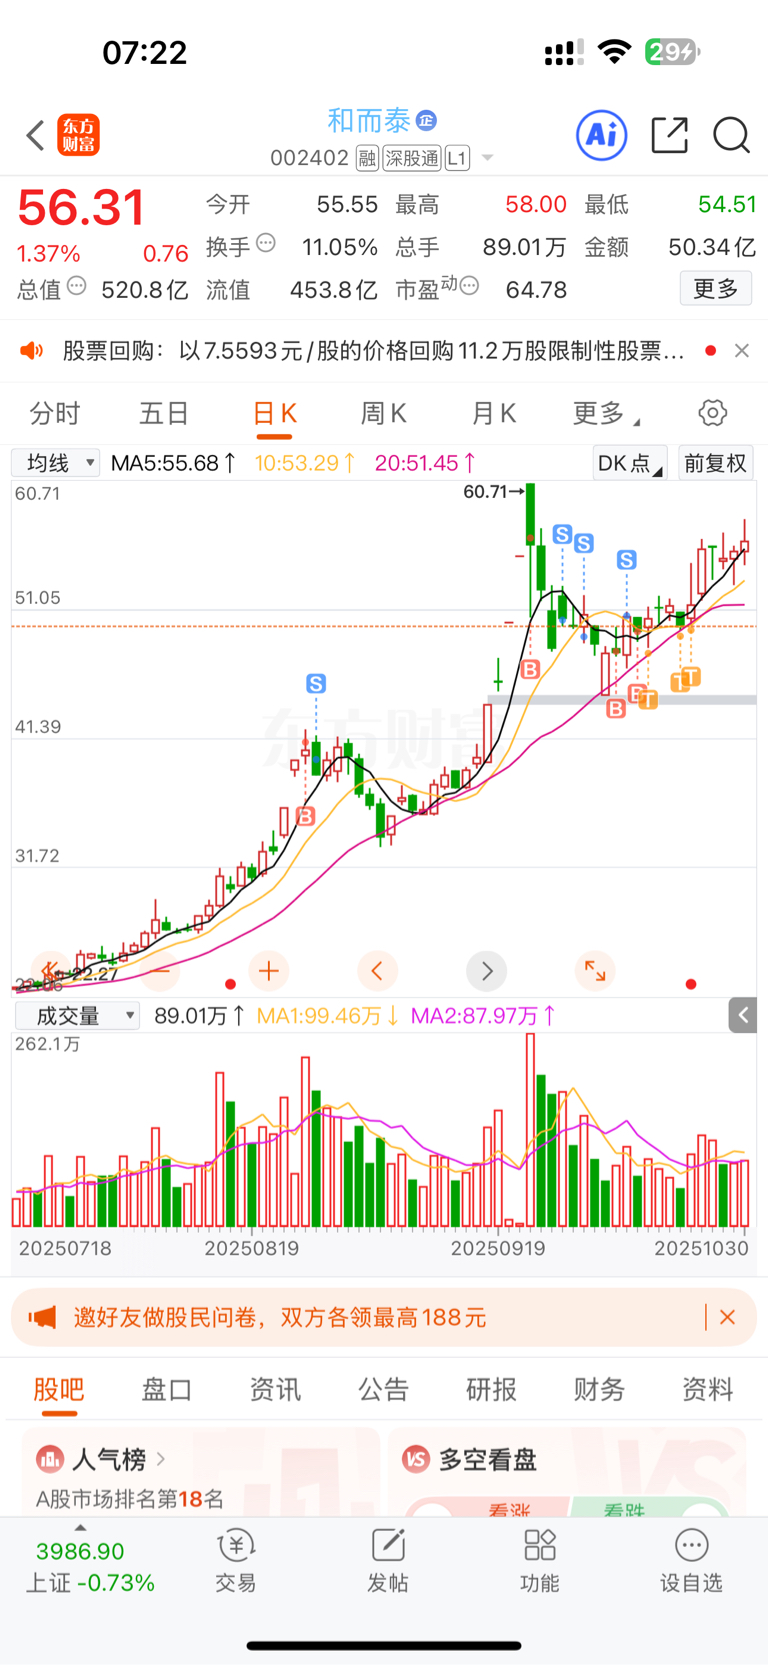
Task: Expand the 更多 chart period menu
Action: tap(606, 413)
